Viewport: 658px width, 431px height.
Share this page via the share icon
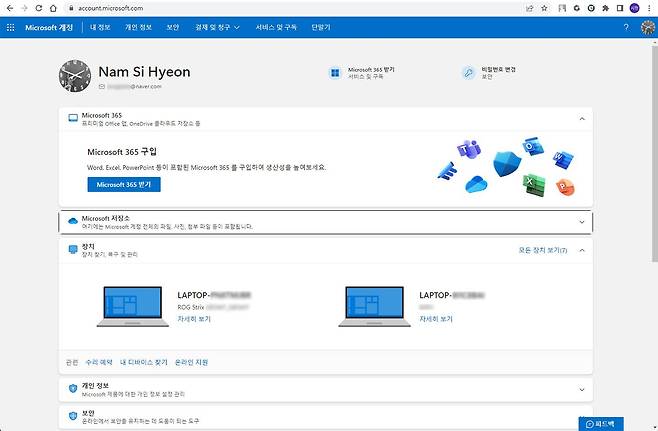point(530,8)
